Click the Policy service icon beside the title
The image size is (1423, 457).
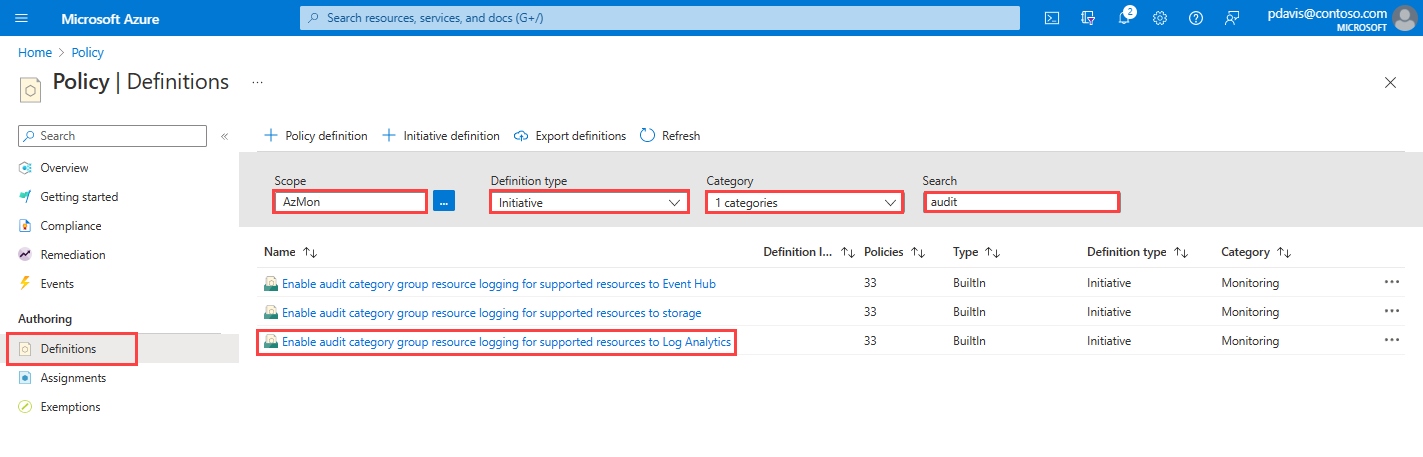point(30,88)
